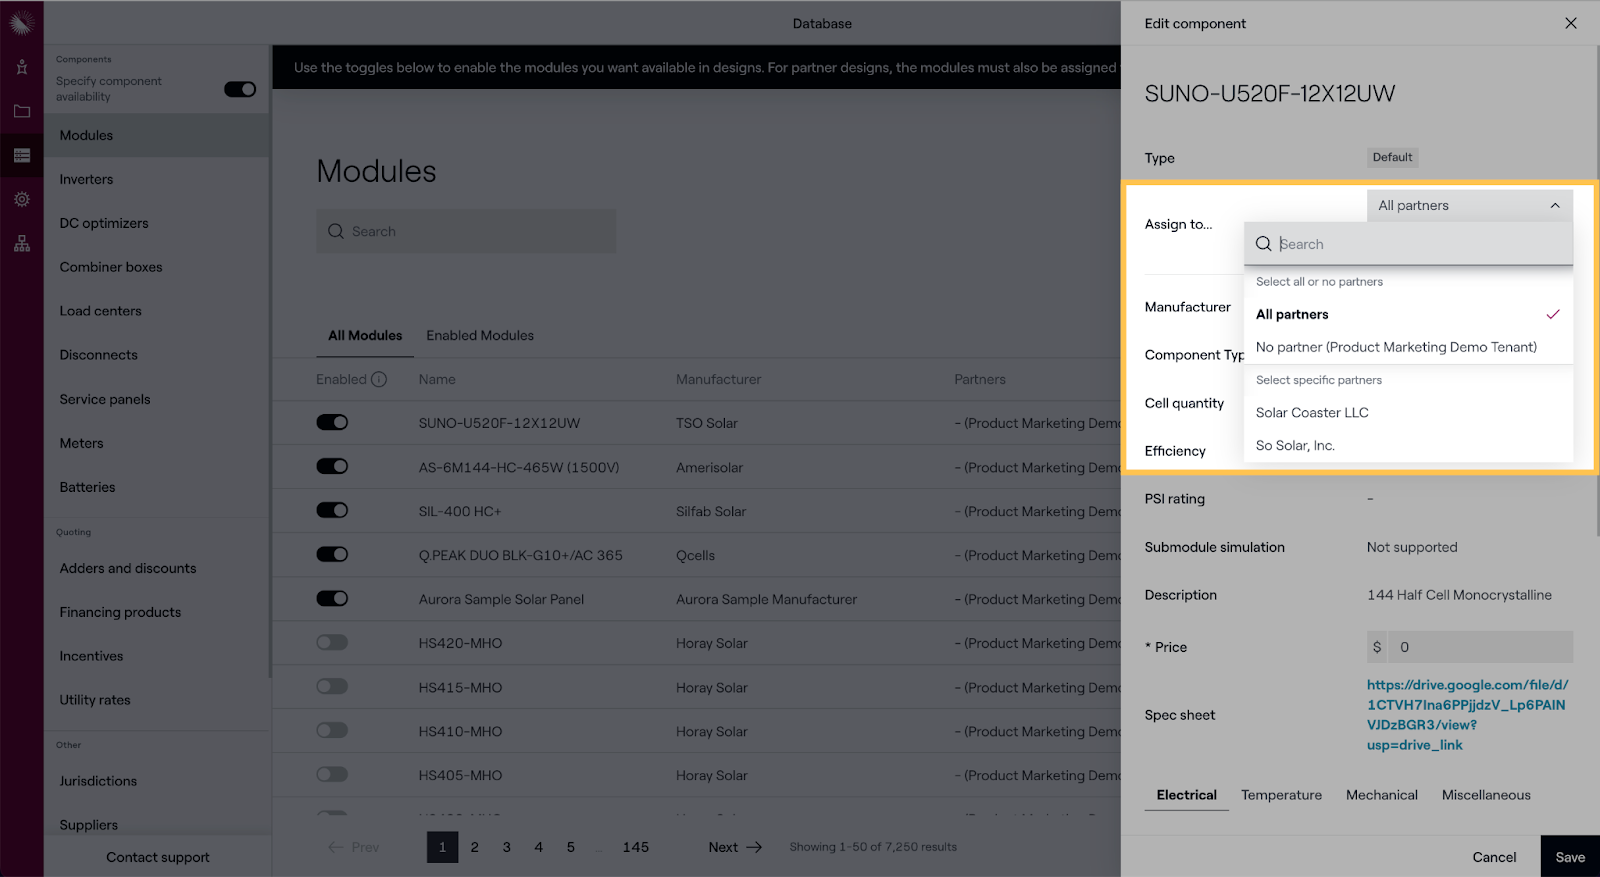Turn off Q.PEAK DUO BLK-G10+/AC 365 toggle
The width and height of the screenshot is (1600, 877).
pos(332,554)
